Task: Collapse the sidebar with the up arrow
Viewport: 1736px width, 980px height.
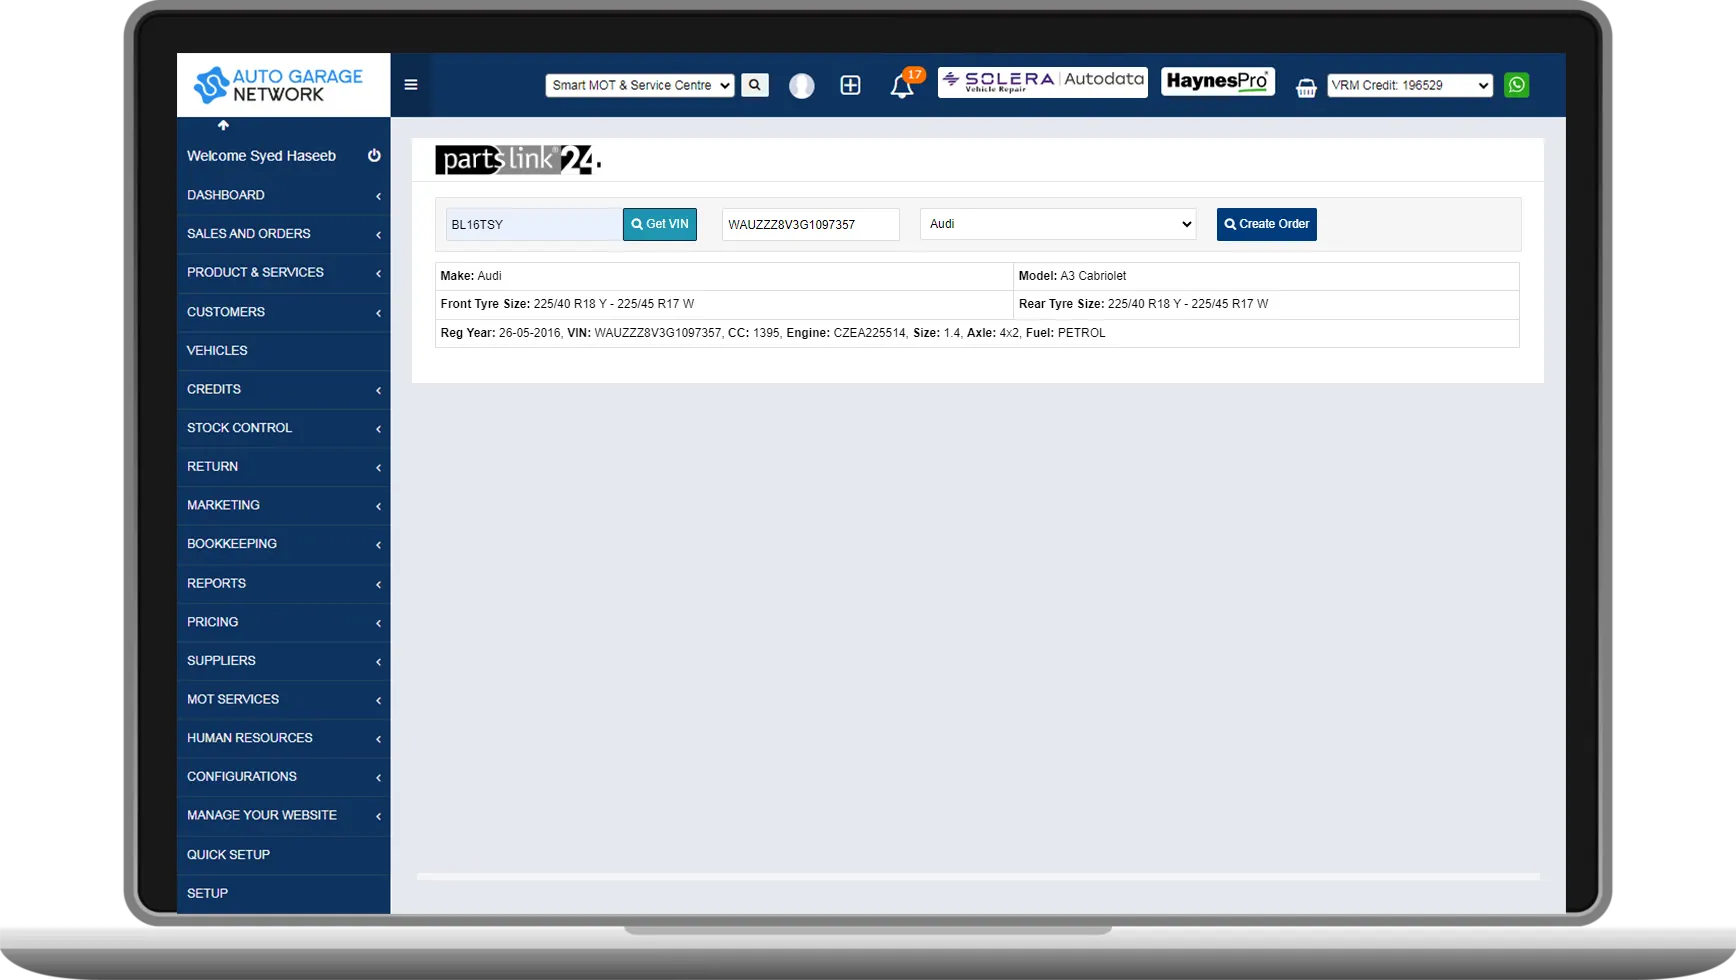Action: point(222,125)
